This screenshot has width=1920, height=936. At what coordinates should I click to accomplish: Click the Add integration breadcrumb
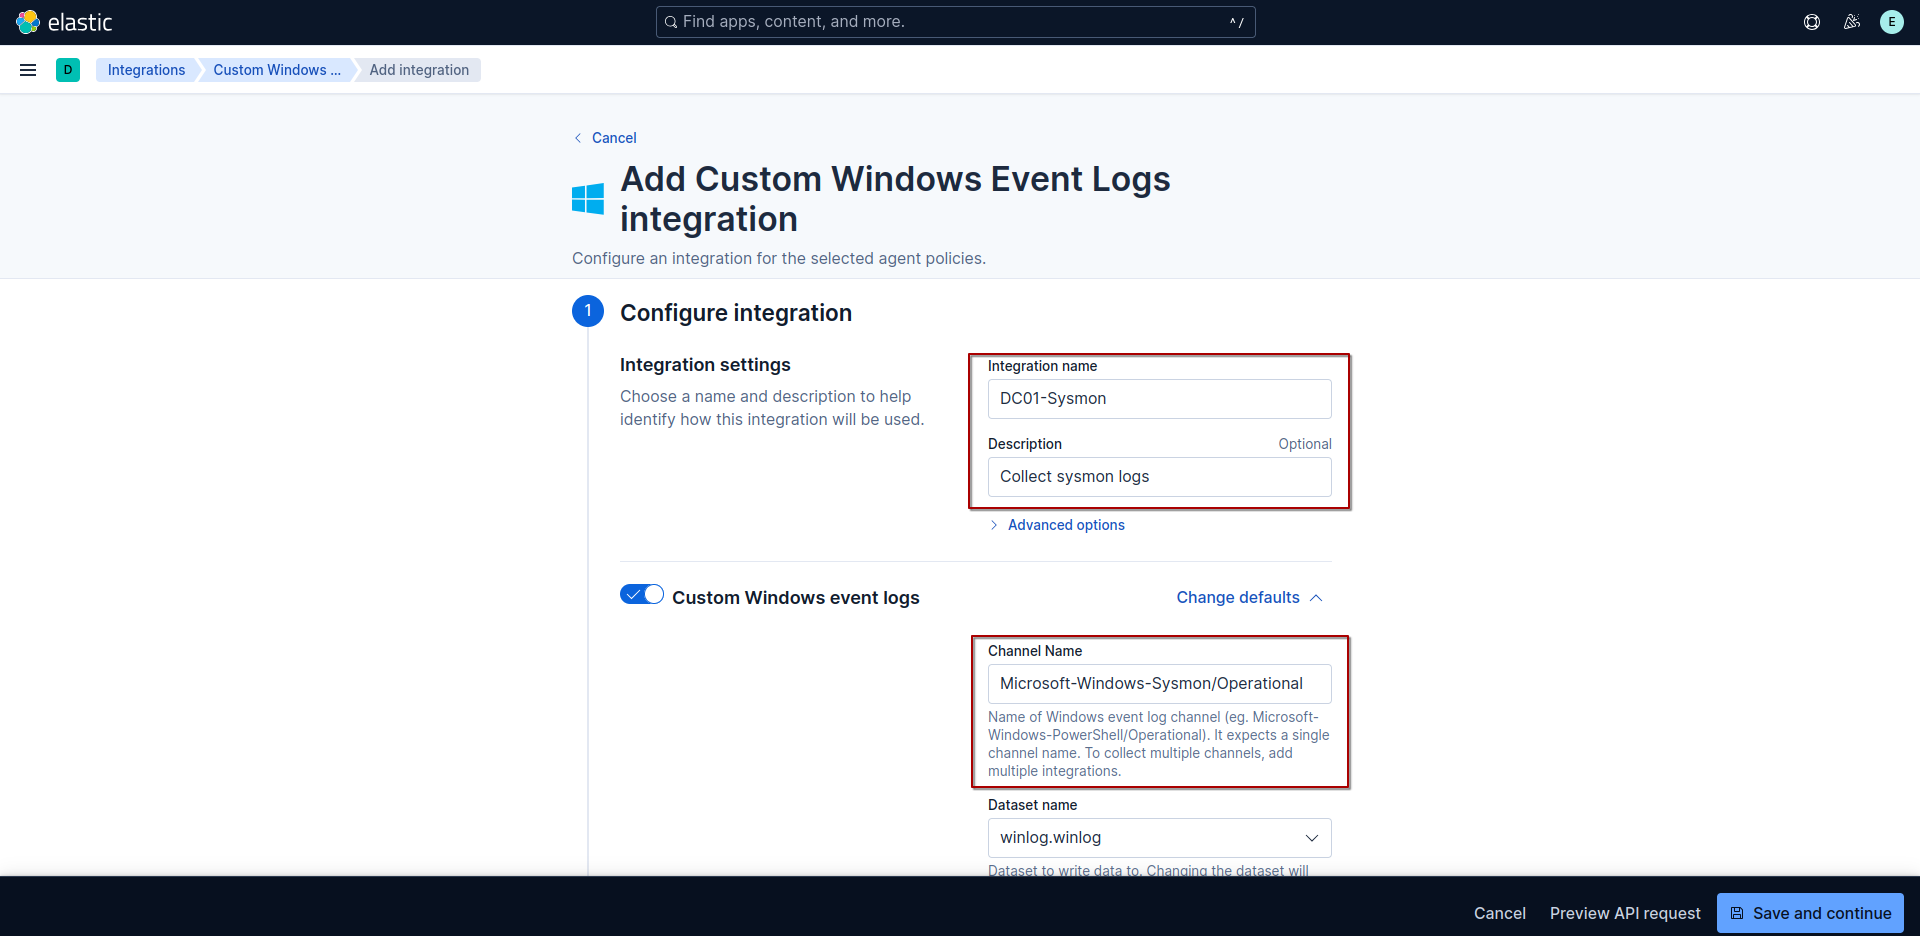(x=419, y=70)
